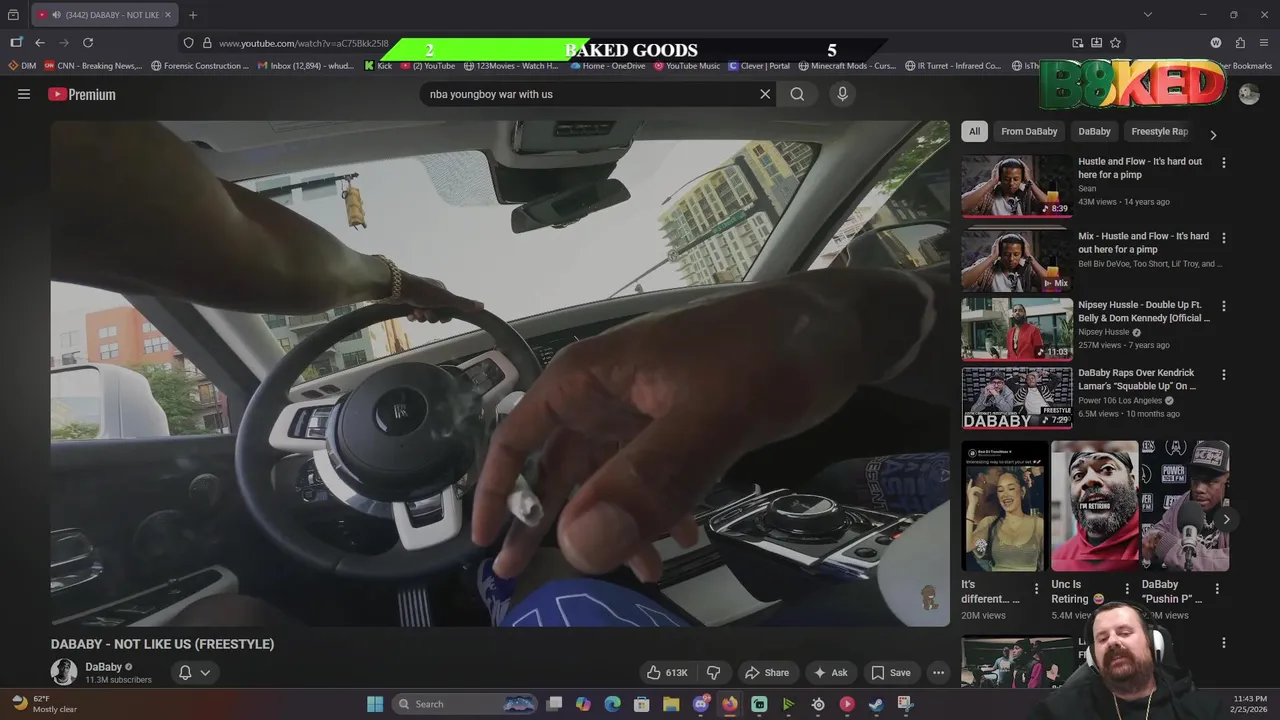Open Discord from the taskbar
This screenshot has height=720, width=1280.
701,704
